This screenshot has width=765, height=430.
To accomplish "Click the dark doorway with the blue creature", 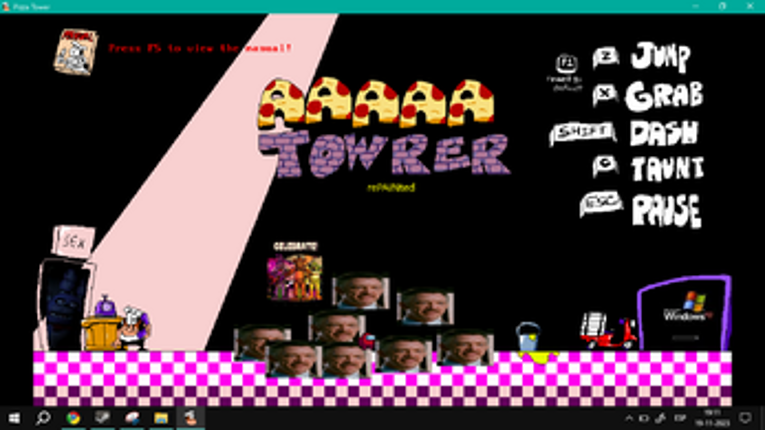I will click(63, 305).
